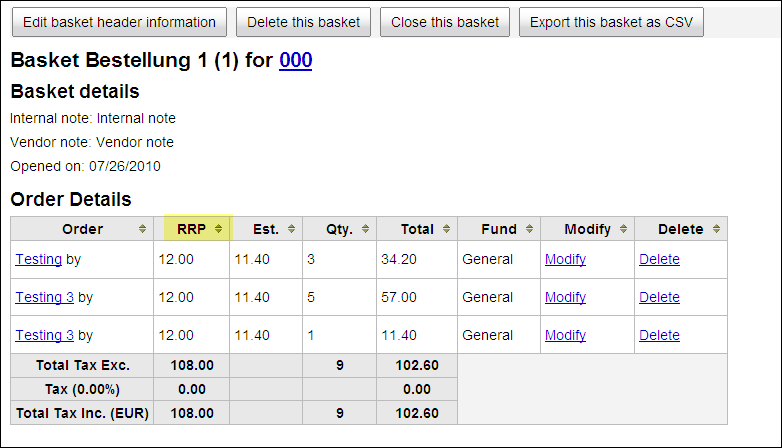
Task: Delete the first order line Testing
Action: pos(659,259)
